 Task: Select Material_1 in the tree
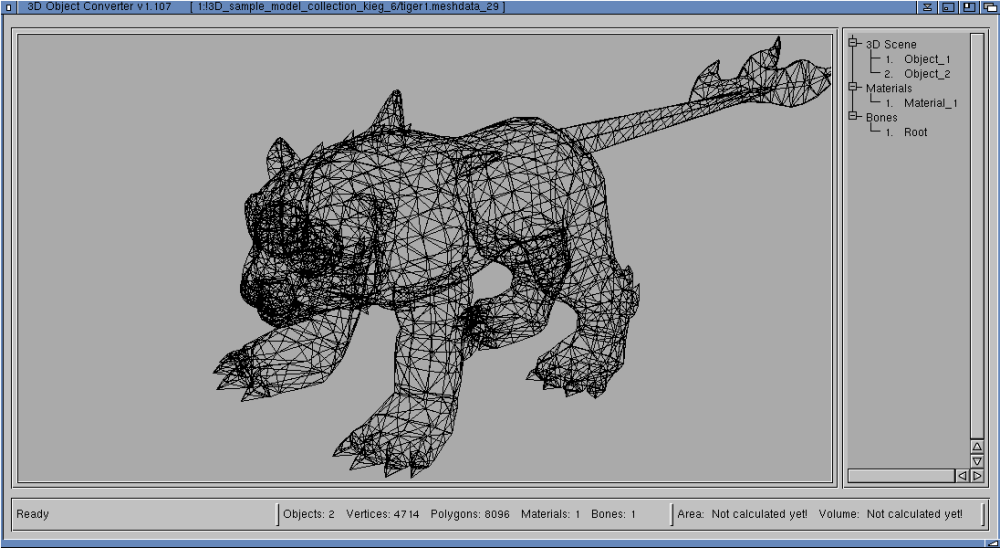pos(930,103)
